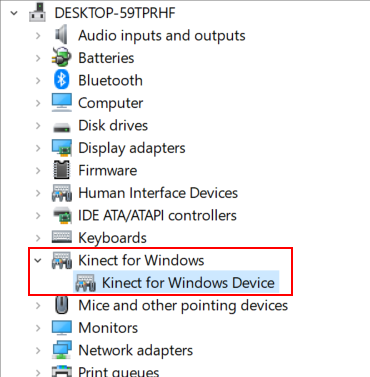
Task: Click the Firmware chip icon
Action: pos(62,170)
